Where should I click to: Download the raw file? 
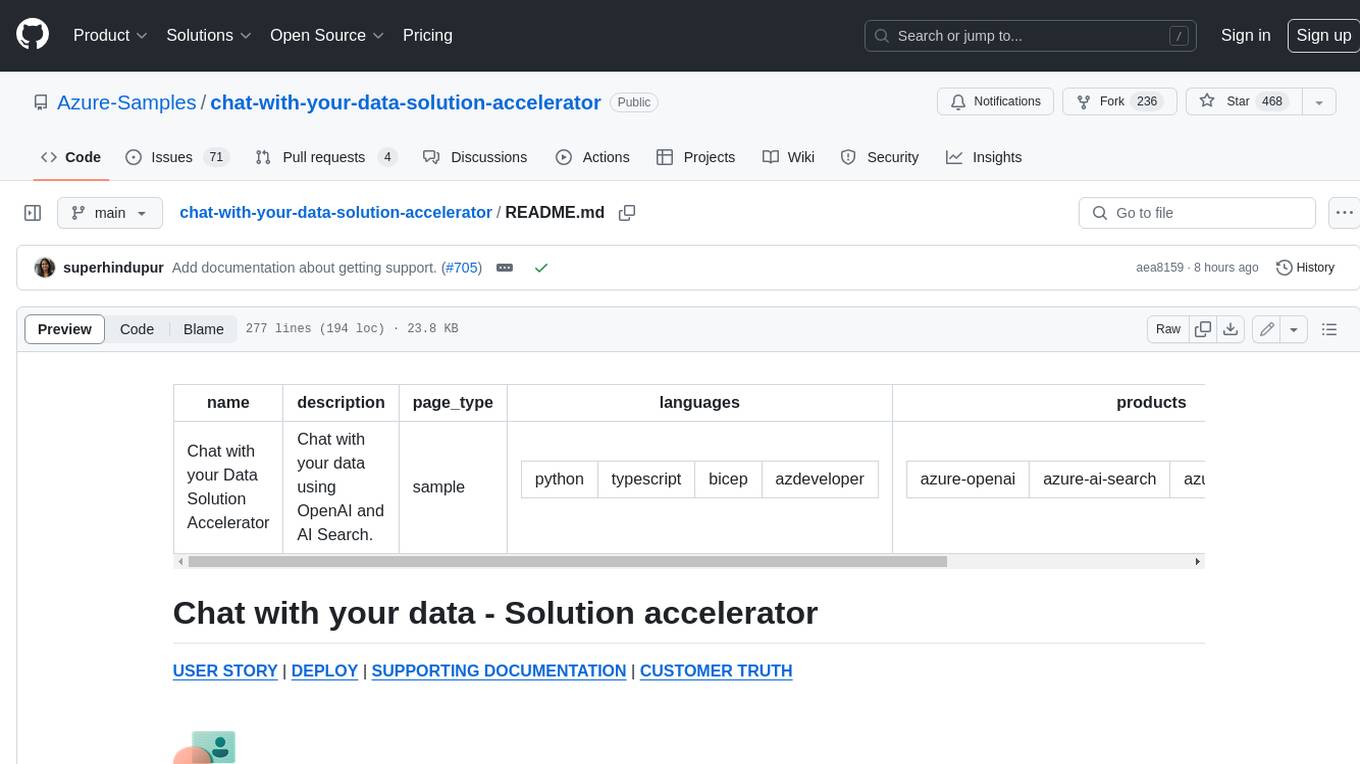[1231, 329]
